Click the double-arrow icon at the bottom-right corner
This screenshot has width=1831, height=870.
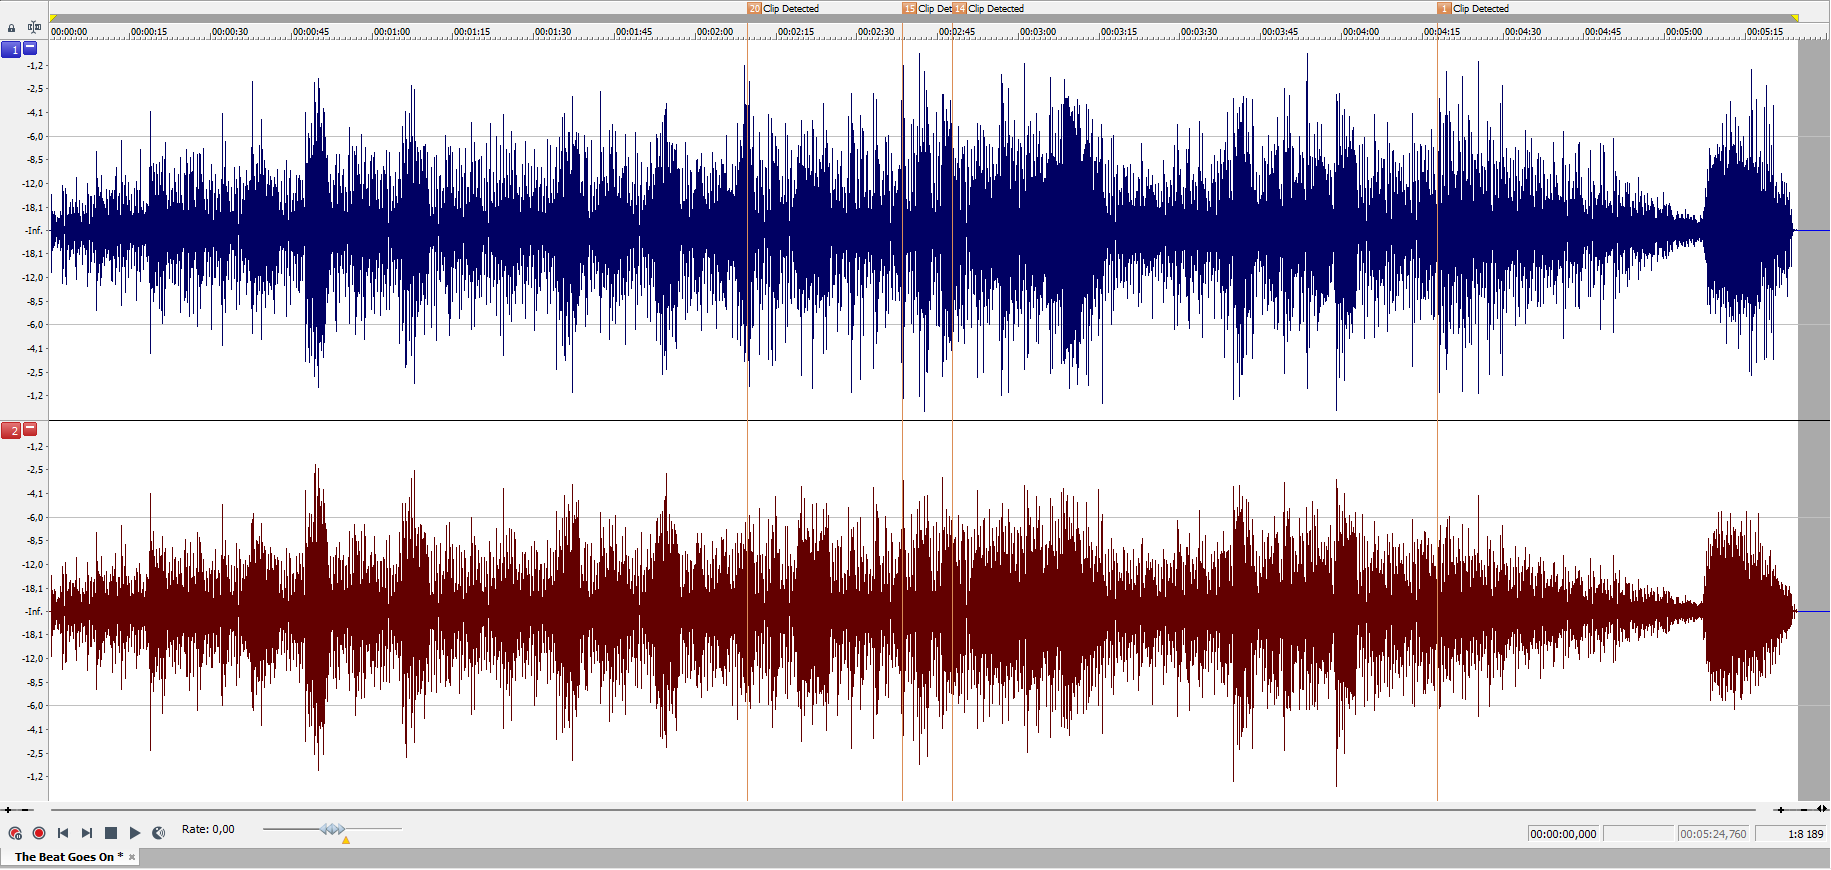coord(1822,809)
